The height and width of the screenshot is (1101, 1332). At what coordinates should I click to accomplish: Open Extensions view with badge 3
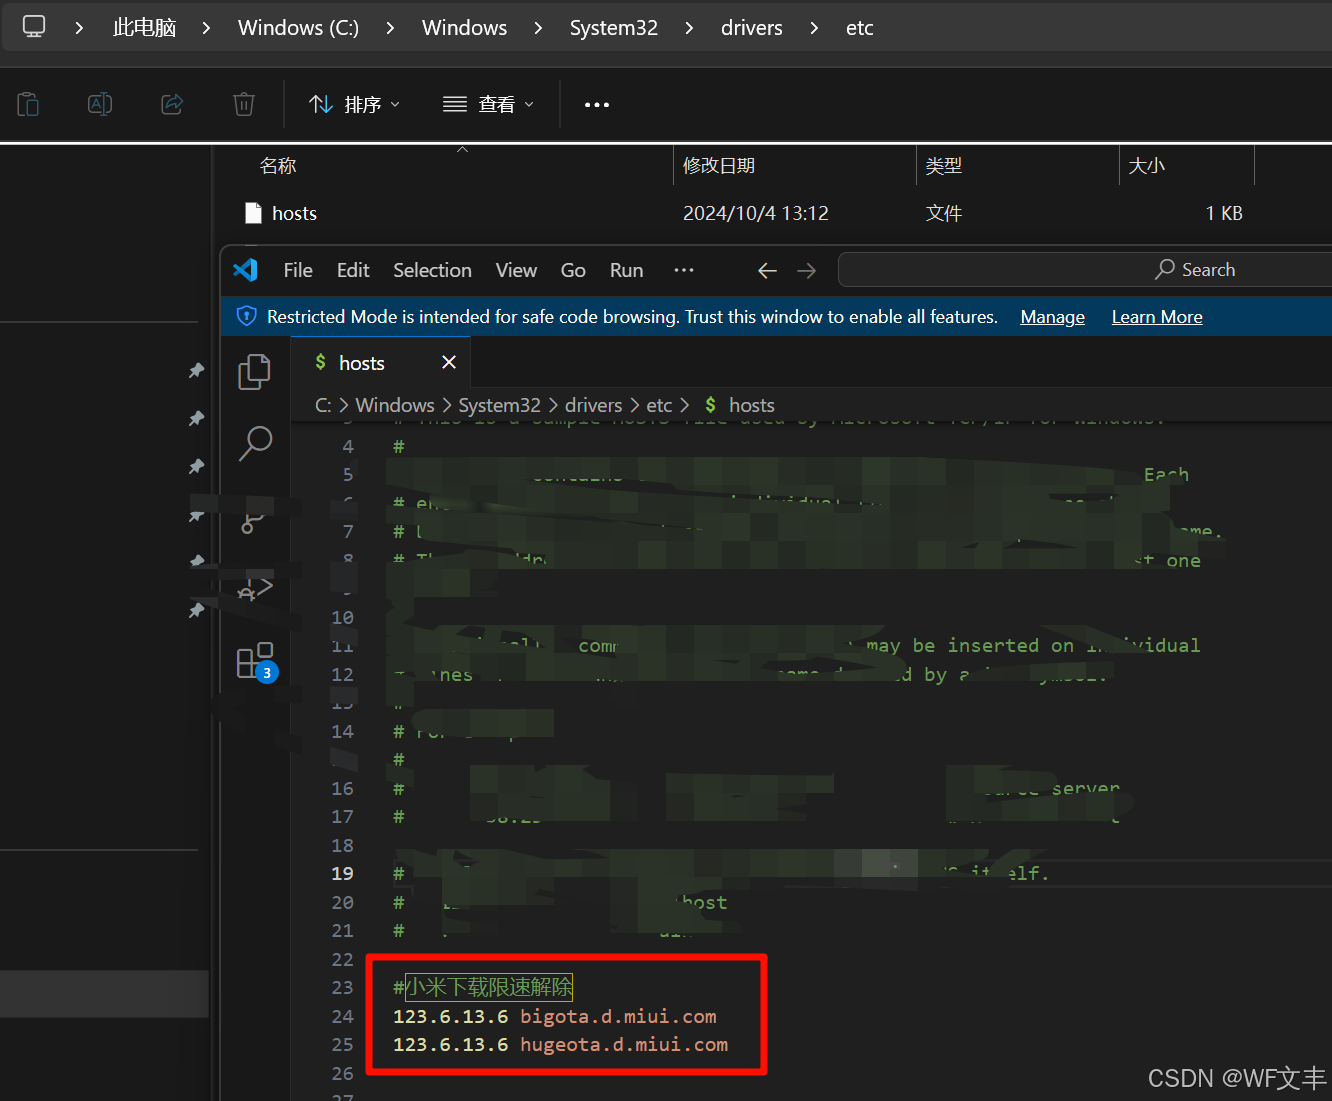click(x=255, y=662)
